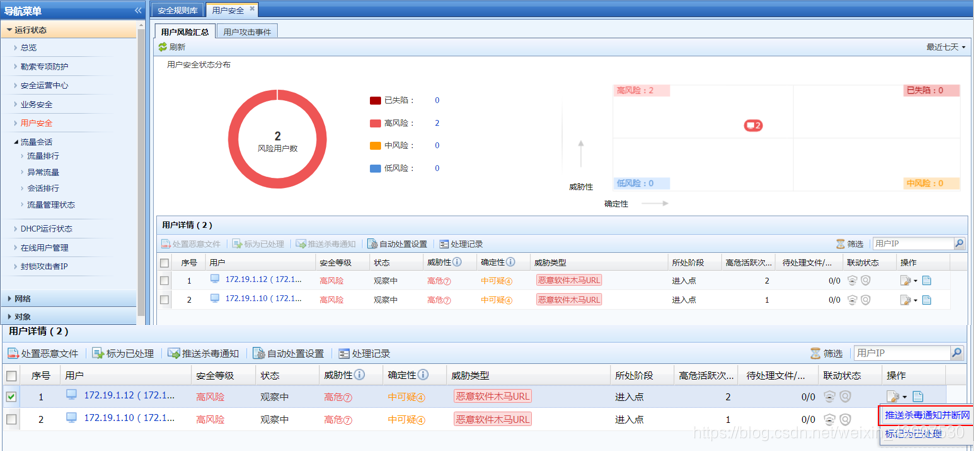Open 业务安全 in the navigation menu
This screenshot has height=451, width=974.
coord(37,104)
